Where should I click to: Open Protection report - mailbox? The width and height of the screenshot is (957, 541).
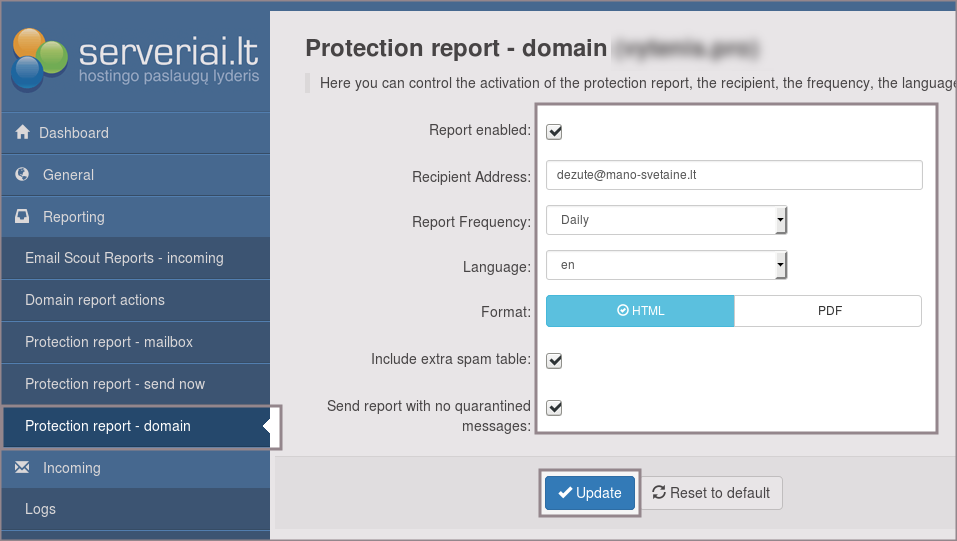point(109,342)
